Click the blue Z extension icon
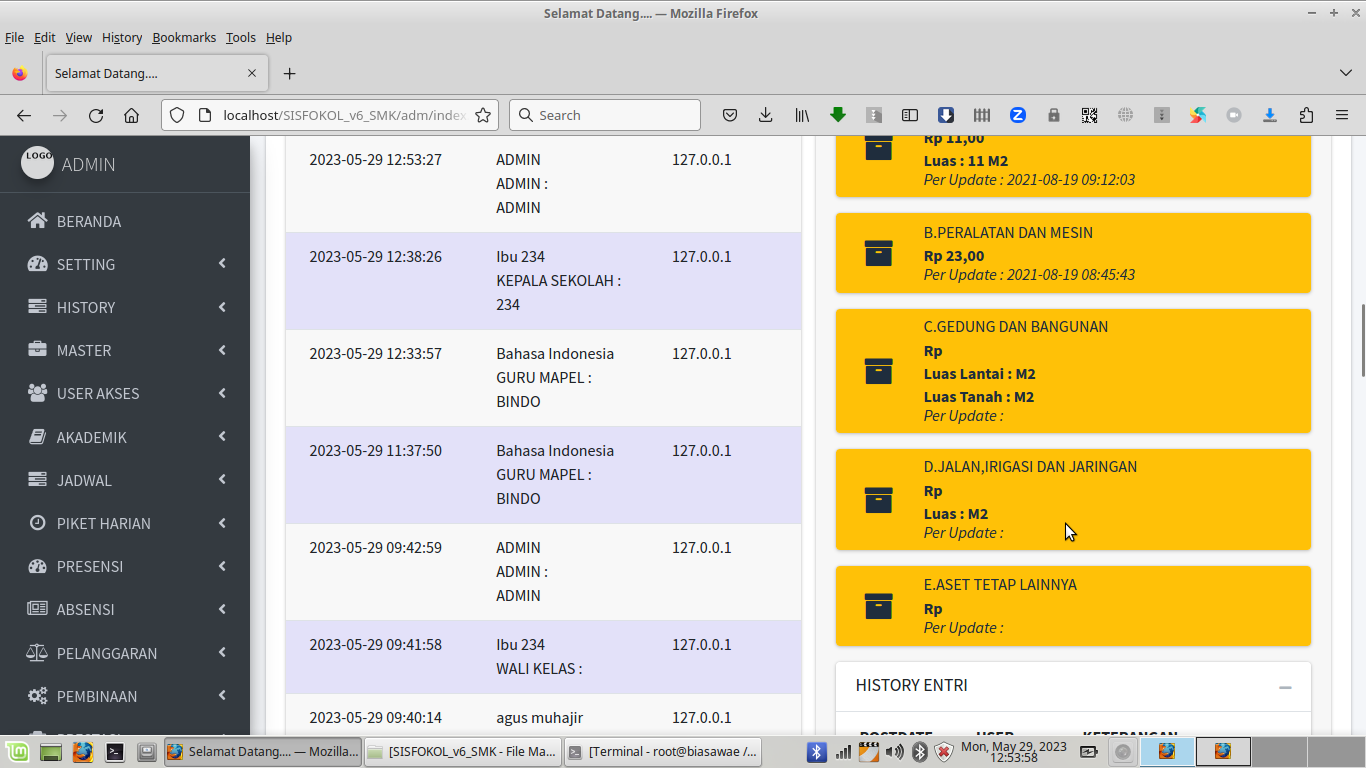Screen dimensions: 1366x768 point(1018,115)
